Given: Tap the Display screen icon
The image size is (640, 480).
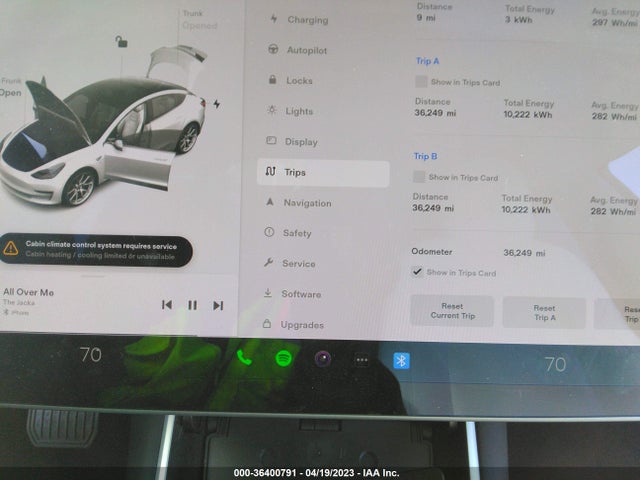Looking at the screenshot, I should tap(271, 140).
